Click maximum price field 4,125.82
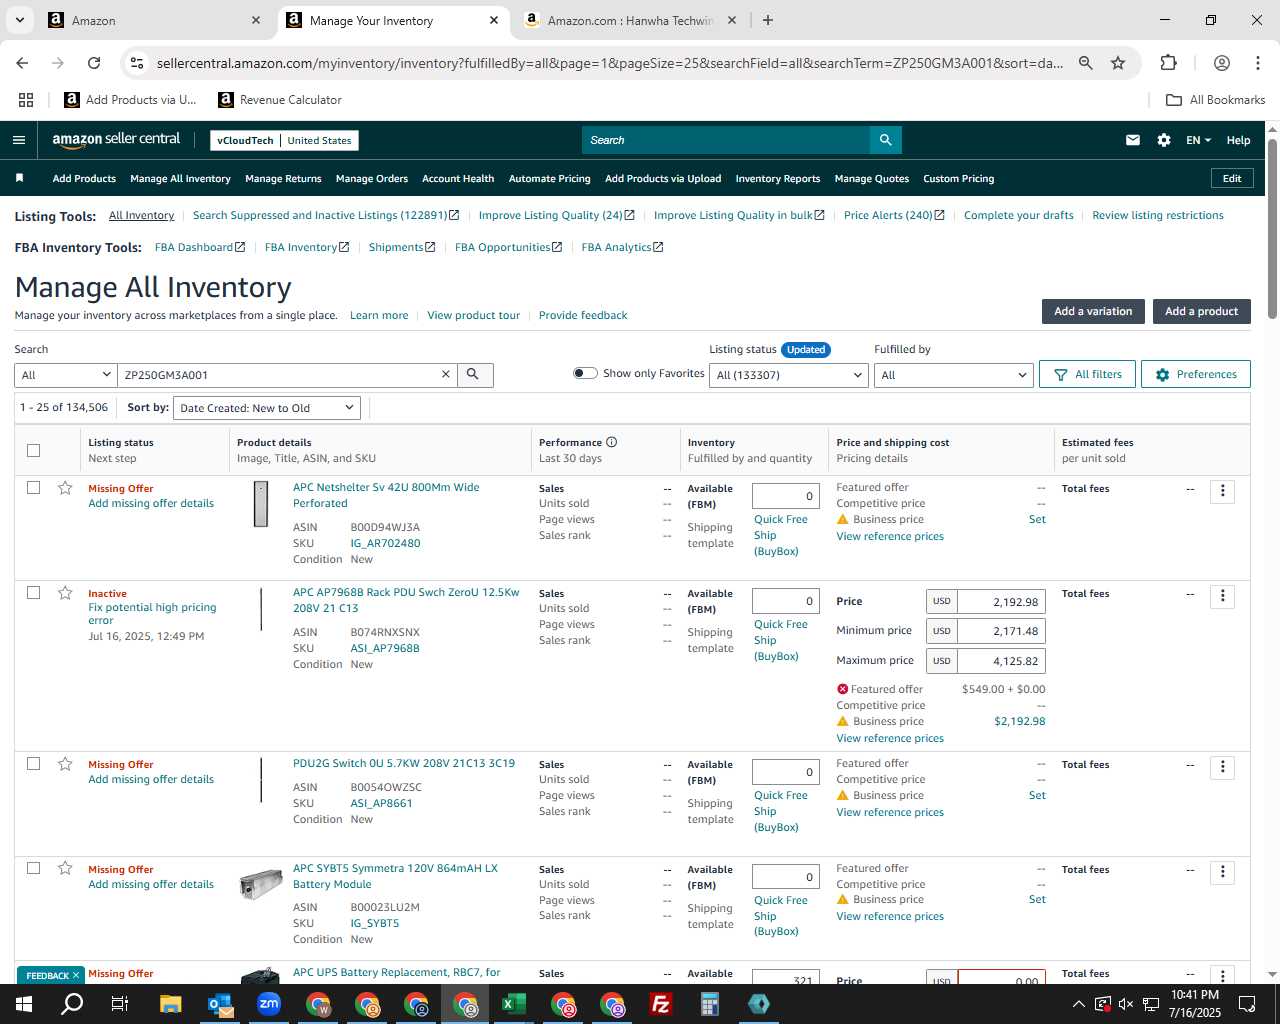 (1001, 660)
